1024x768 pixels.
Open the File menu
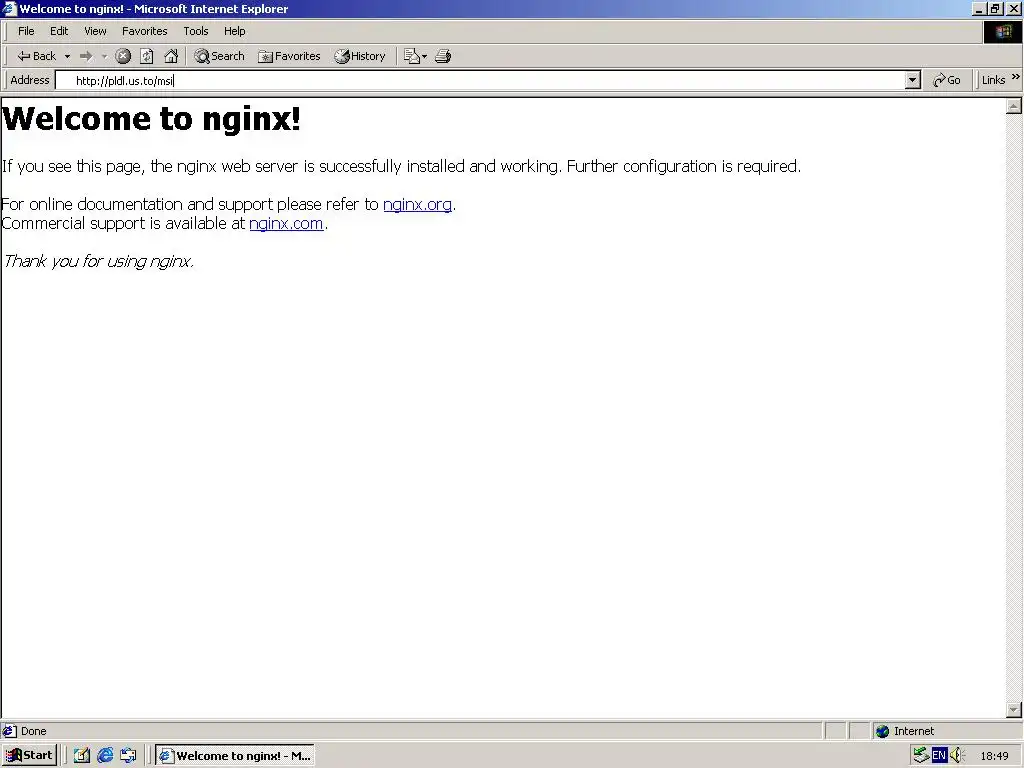[26, 31]
